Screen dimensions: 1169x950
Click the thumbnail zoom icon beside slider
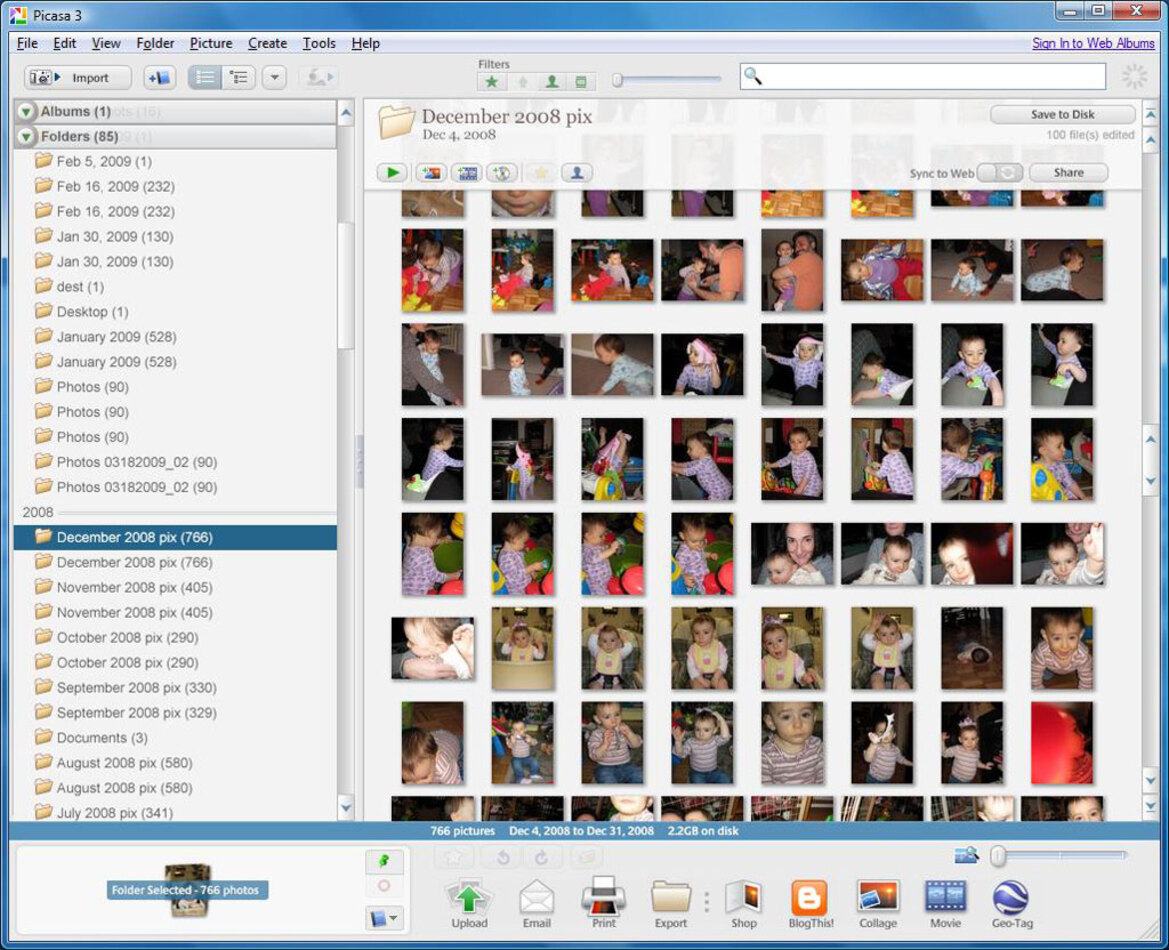tap(966, 855)
